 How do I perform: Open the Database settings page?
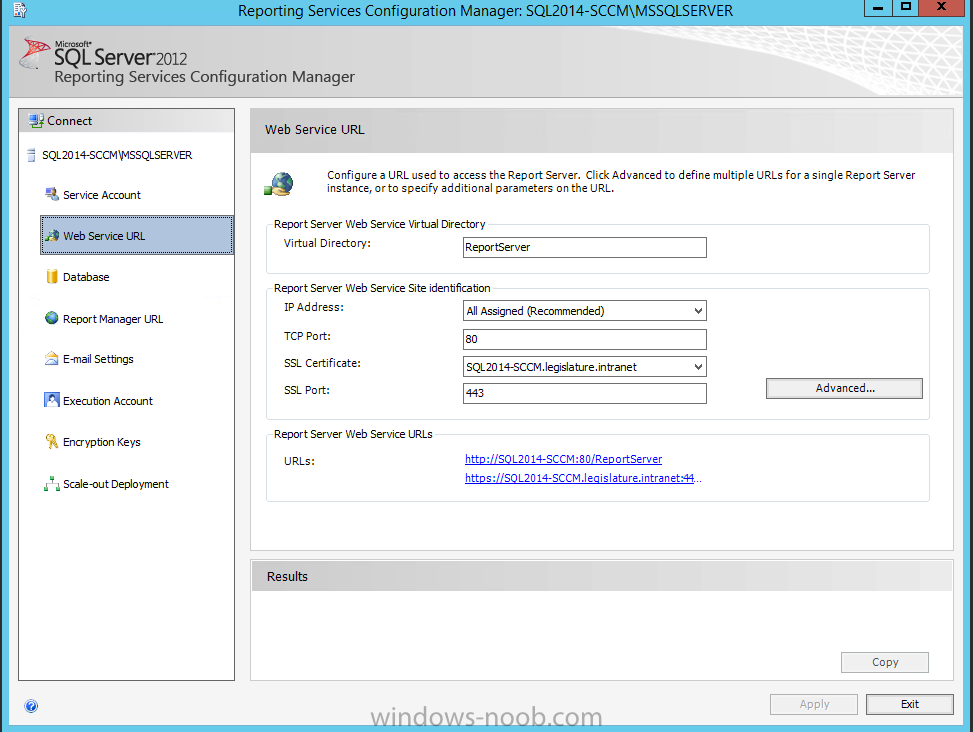(x=86, y=277)
